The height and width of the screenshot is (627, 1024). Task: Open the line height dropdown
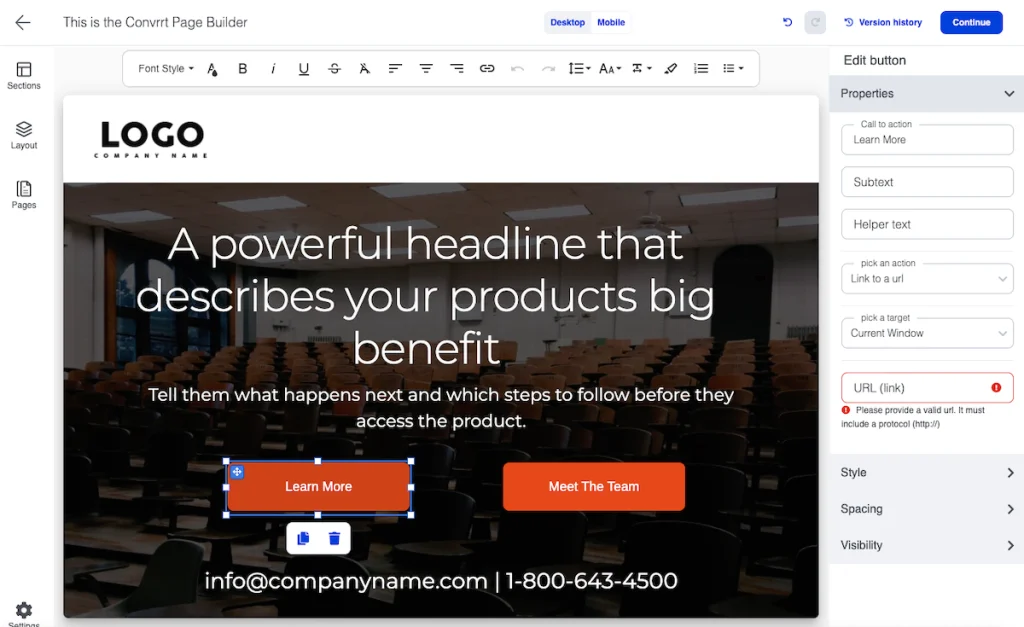point(579,68)
